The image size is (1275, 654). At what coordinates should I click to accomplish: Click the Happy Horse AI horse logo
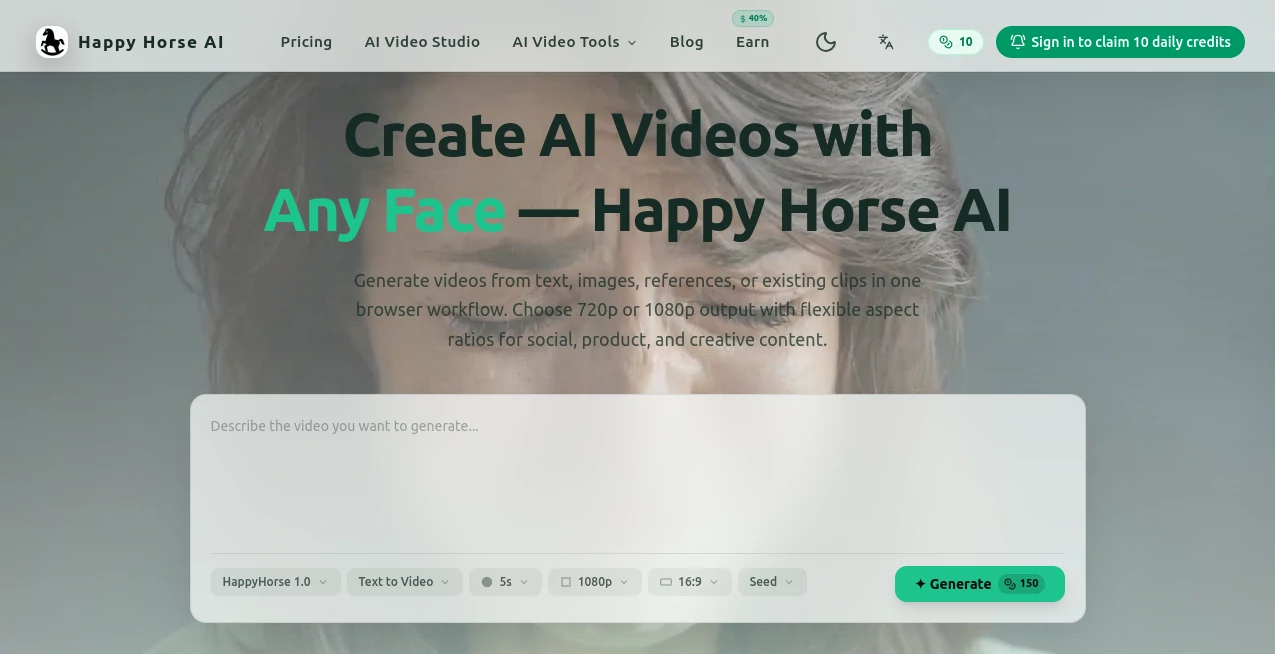point(52,42)
